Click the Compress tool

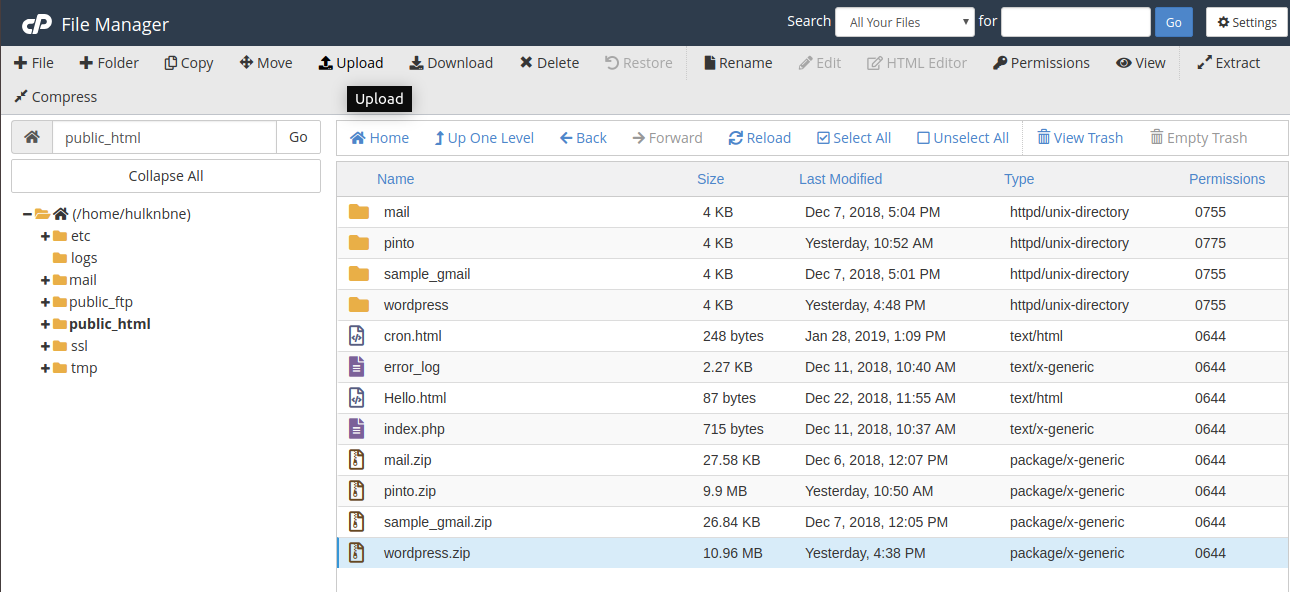(55, 97)
